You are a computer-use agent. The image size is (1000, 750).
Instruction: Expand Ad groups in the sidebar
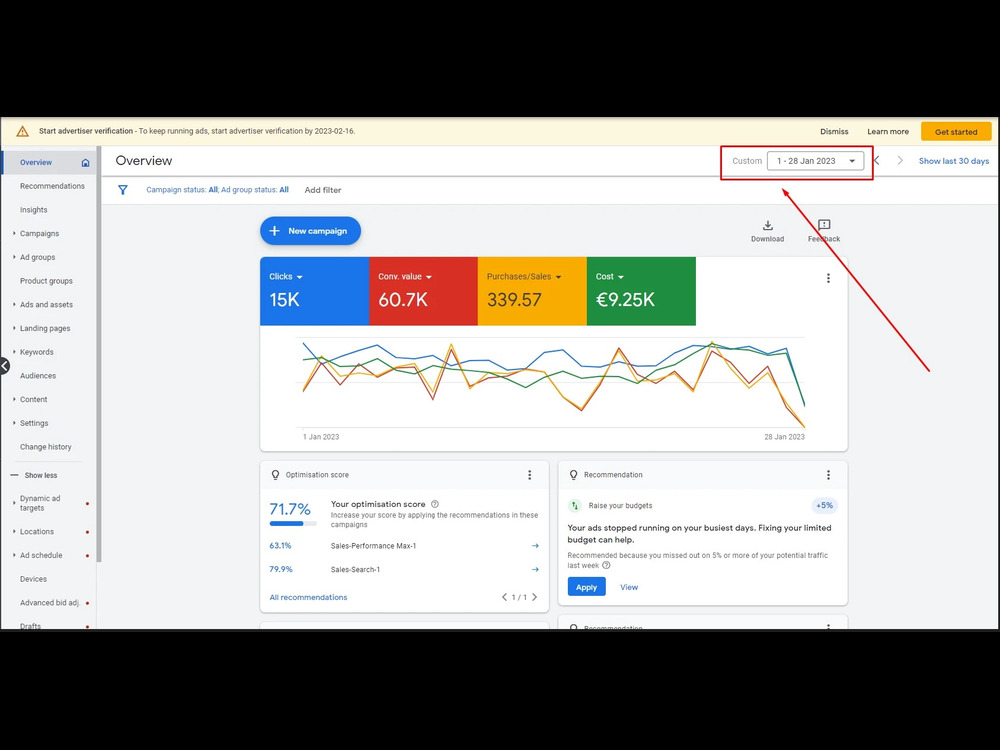click(x=14, y=257)
